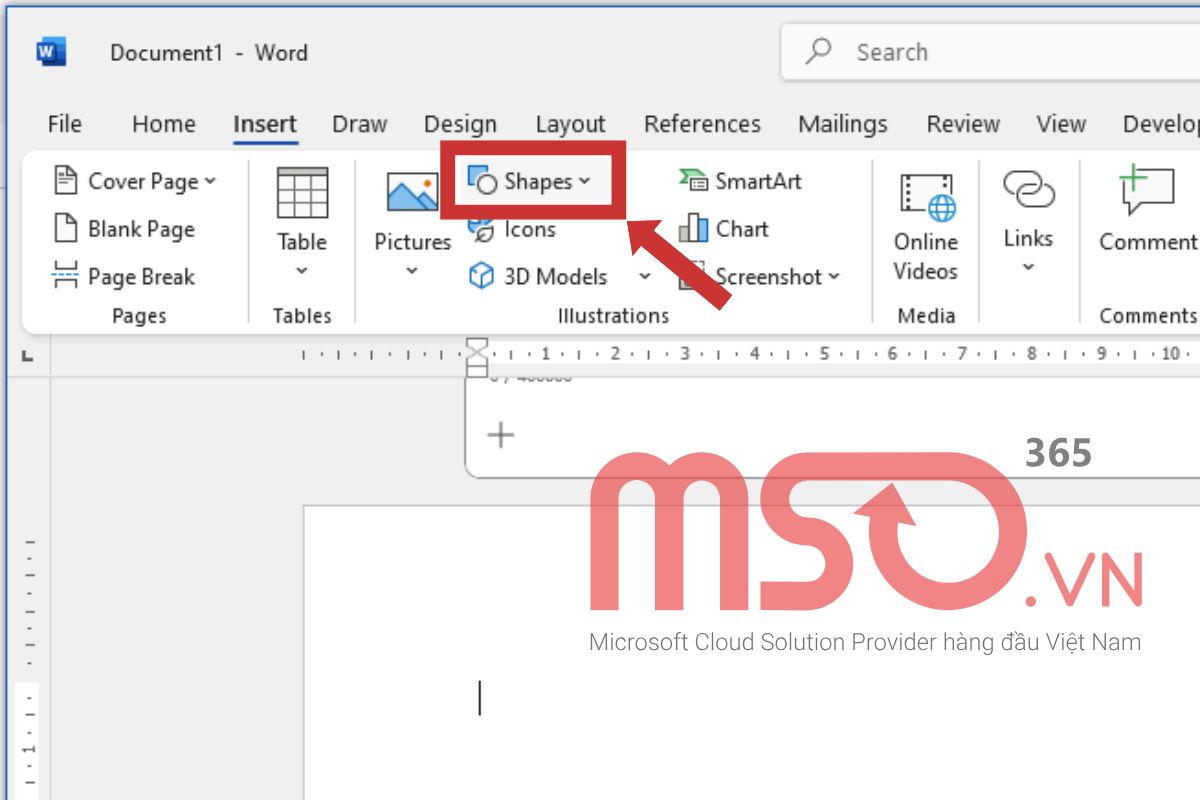This screenshot has height=800, width=1200.
Task: Switch to the View tab
Action: pos(1061,124)
